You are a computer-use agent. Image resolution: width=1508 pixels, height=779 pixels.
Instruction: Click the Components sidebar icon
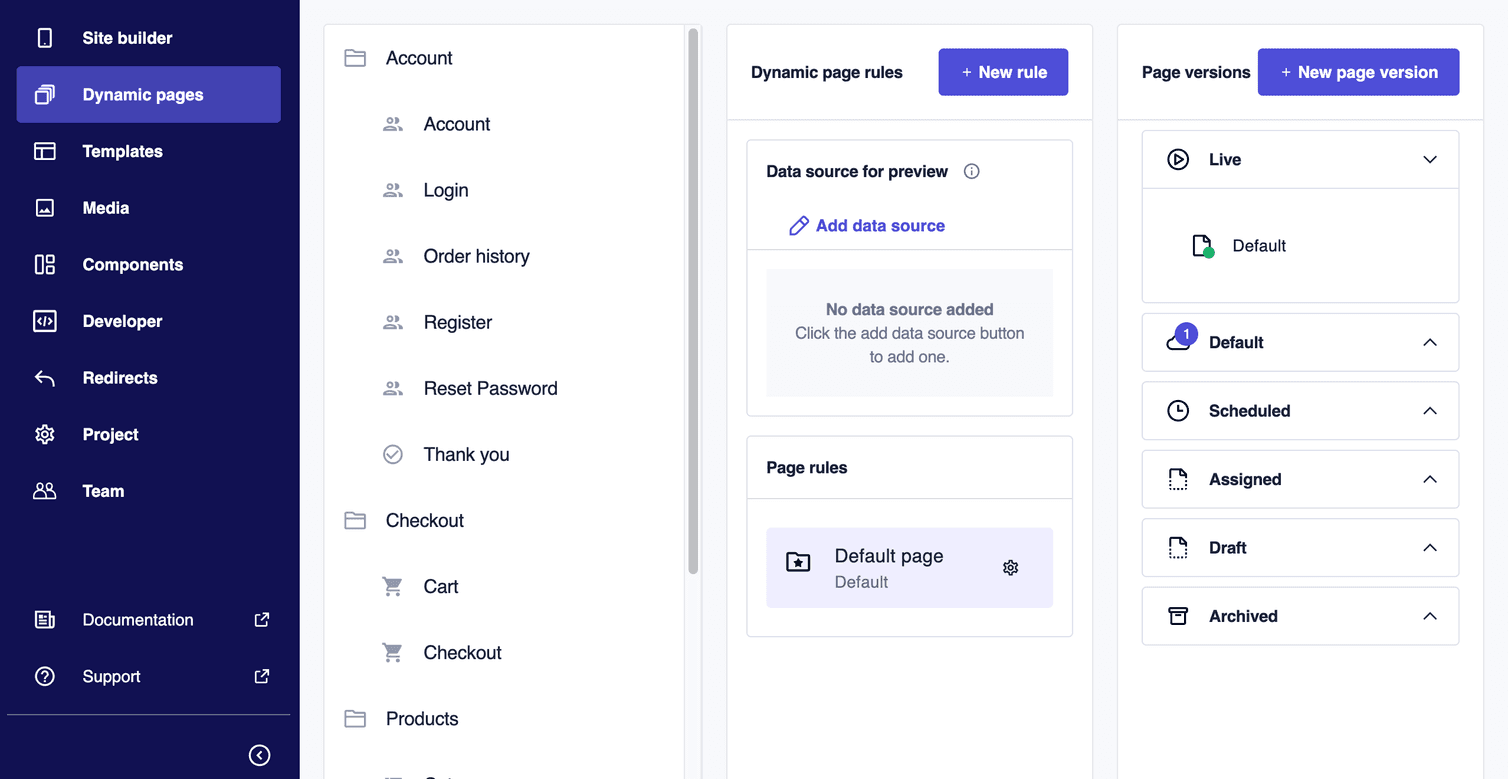tap(45, 264)
